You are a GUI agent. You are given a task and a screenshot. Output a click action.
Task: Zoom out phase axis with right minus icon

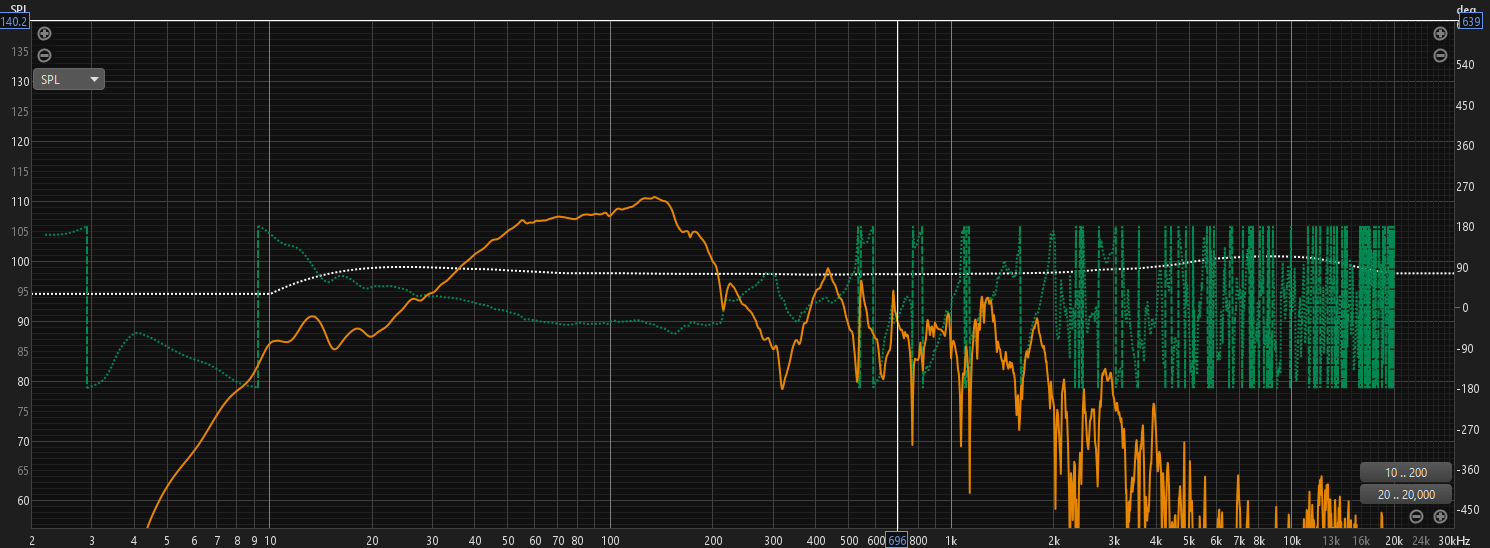1440,56
